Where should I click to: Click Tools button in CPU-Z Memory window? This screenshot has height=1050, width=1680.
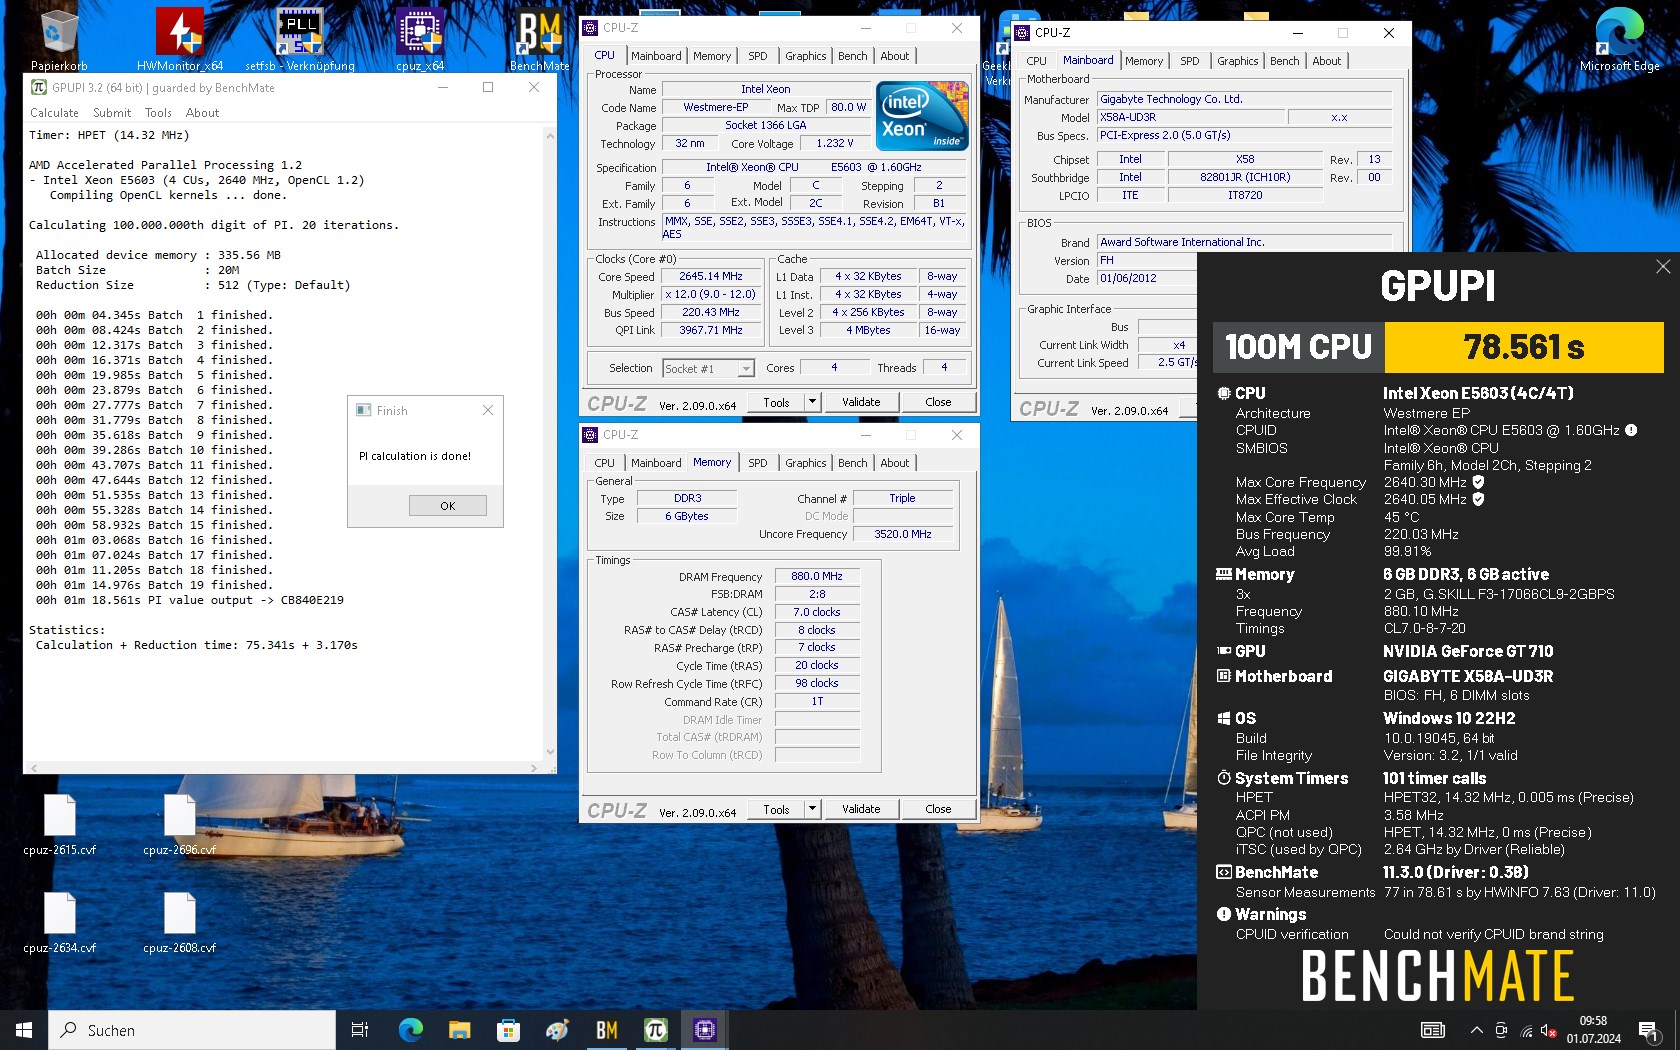777,809
